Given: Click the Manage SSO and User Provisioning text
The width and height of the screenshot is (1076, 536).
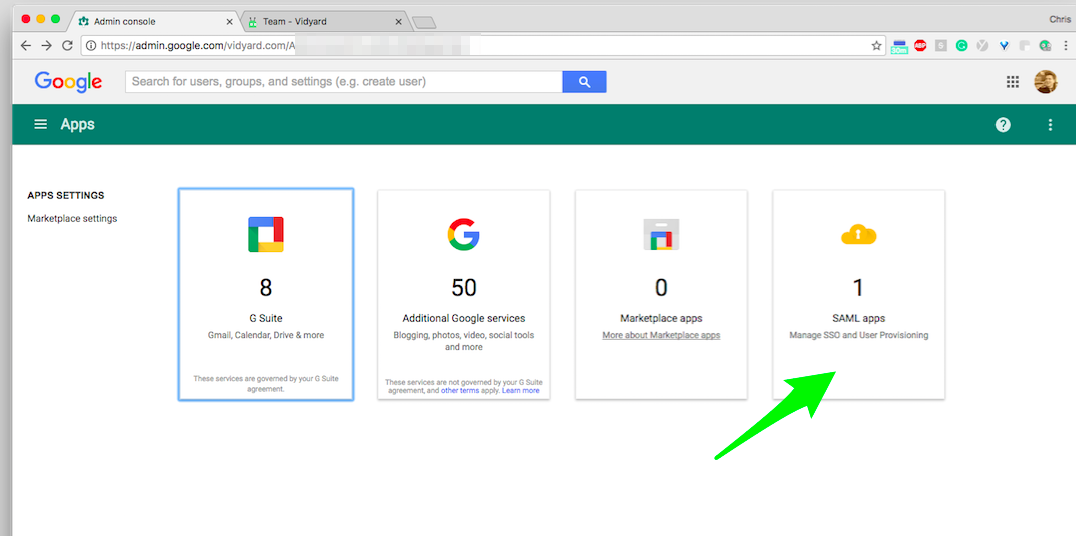Looking at the screenshot, I should coord(858,336).
